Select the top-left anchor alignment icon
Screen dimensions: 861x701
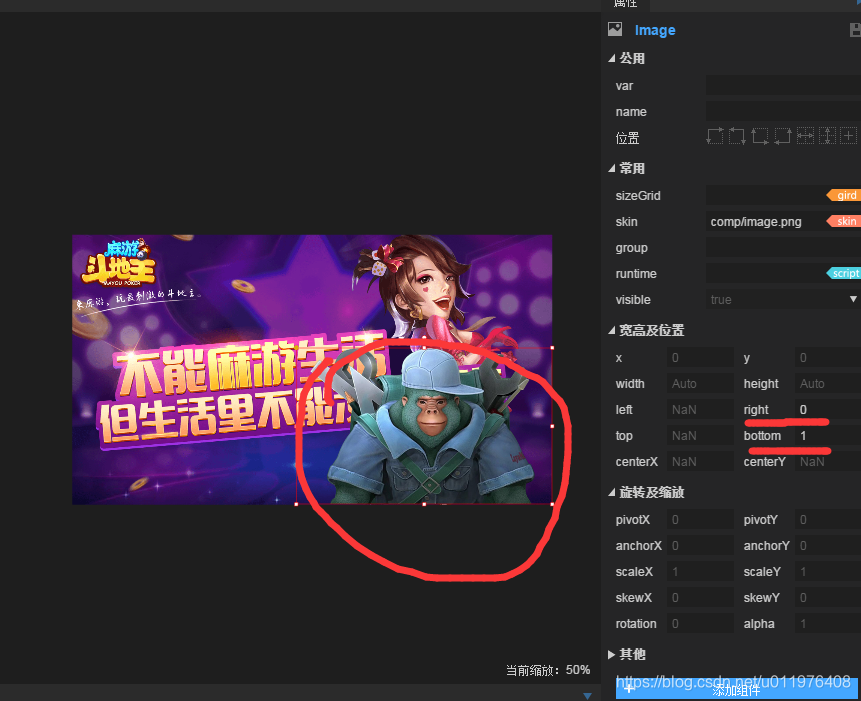tap(716, 135)
